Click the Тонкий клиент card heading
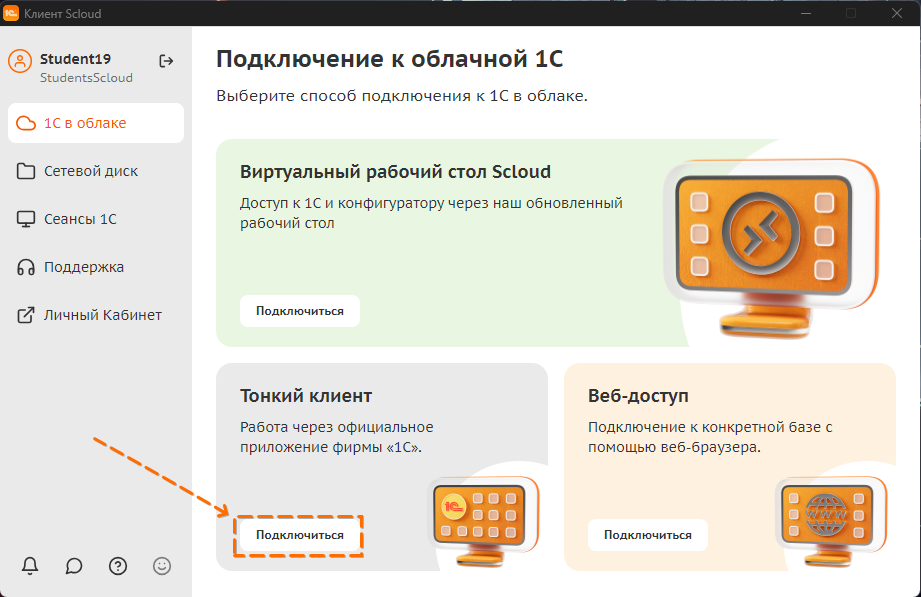The width and height of the screenshot is (921, 597). [306, 396]
